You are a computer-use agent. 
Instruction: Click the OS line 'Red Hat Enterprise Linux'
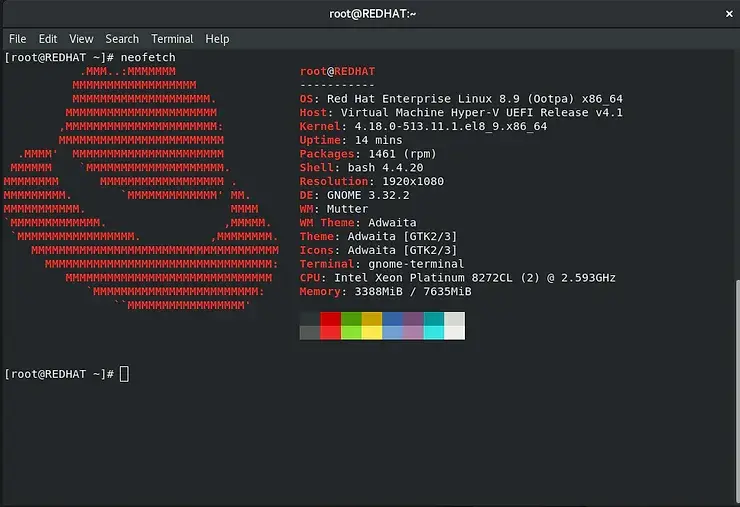point(461,99)
